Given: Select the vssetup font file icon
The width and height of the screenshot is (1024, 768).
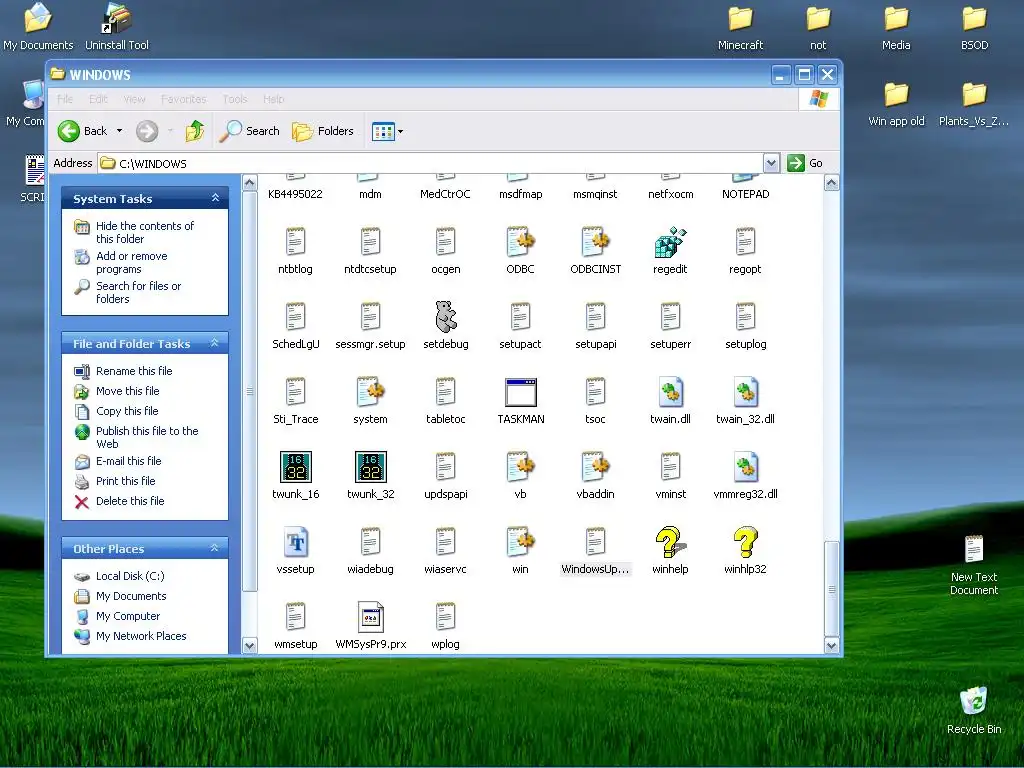Looking at the screenshot, I should (295, 542).
